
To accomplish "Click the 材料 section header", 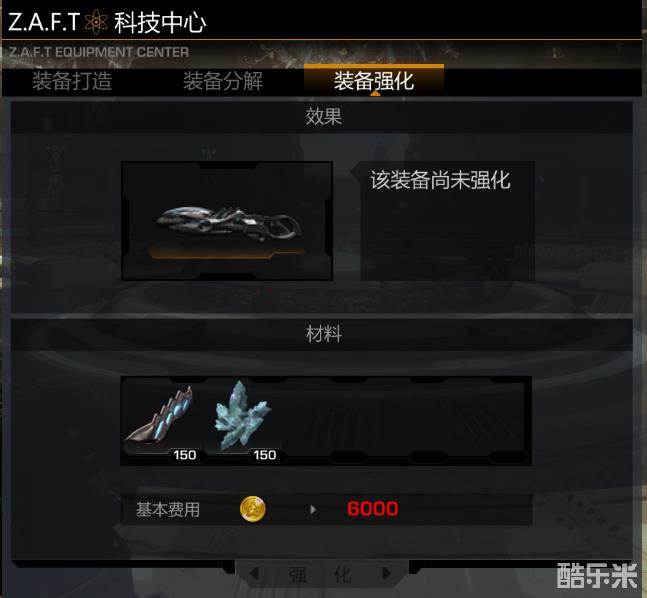I will click(324, 334).
